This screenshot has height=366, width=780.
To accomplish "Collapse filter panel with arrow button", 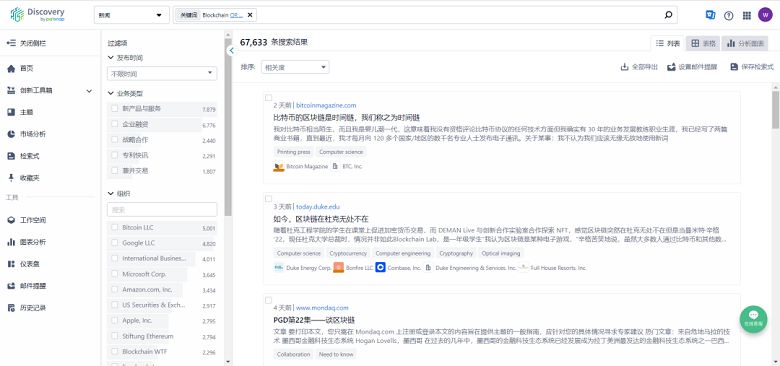I will pos(231,50).
